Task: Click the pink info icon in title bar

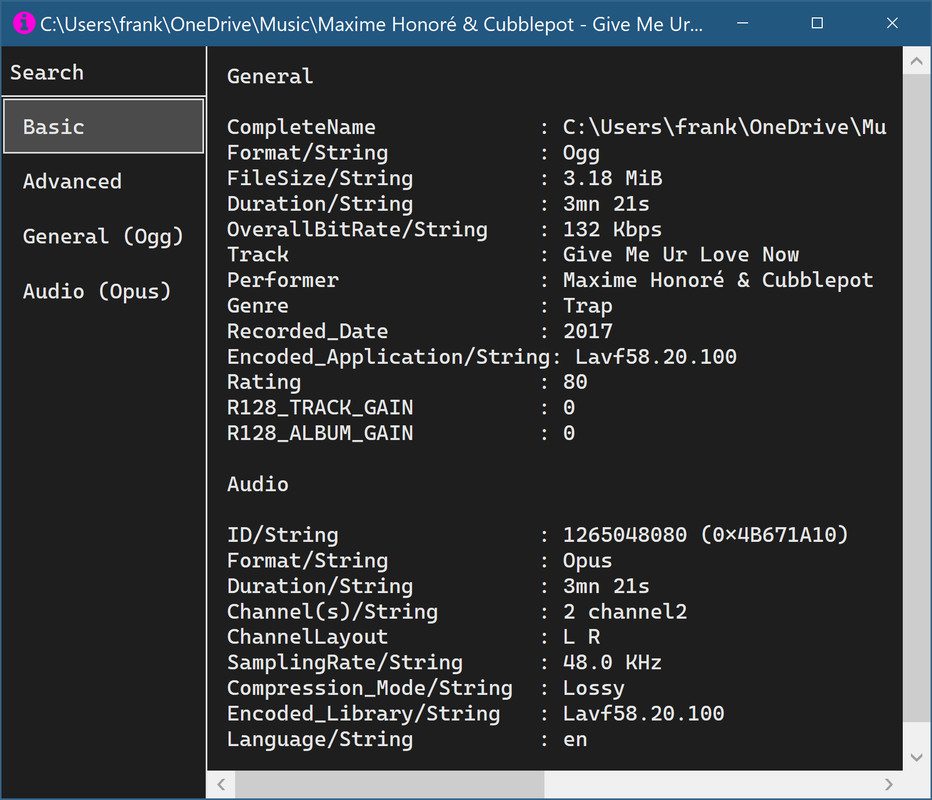Action: tap(24, 23)
